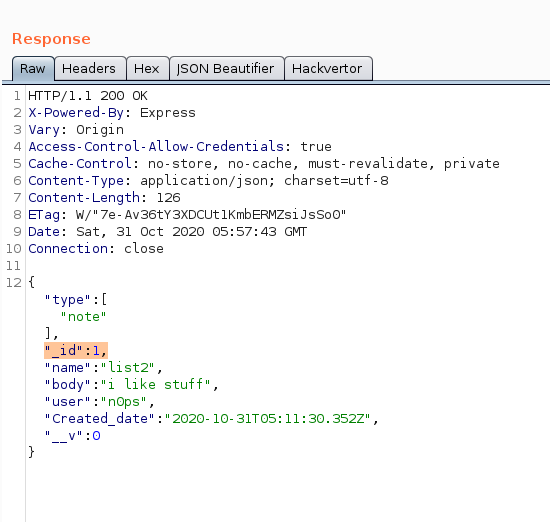Click the HTTP/1.1 200 OK status line
The height and width of the screenshot is (522, 550).
click(88, 96)
